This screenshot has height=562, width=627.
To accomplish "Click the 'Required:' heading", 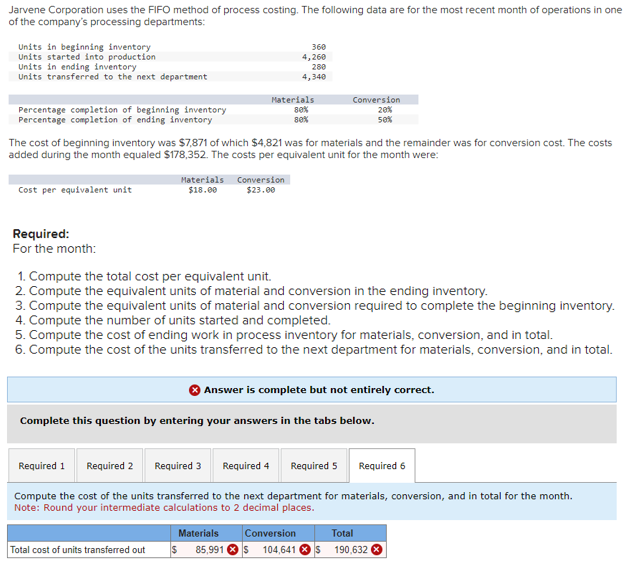I will pos(41,234).
